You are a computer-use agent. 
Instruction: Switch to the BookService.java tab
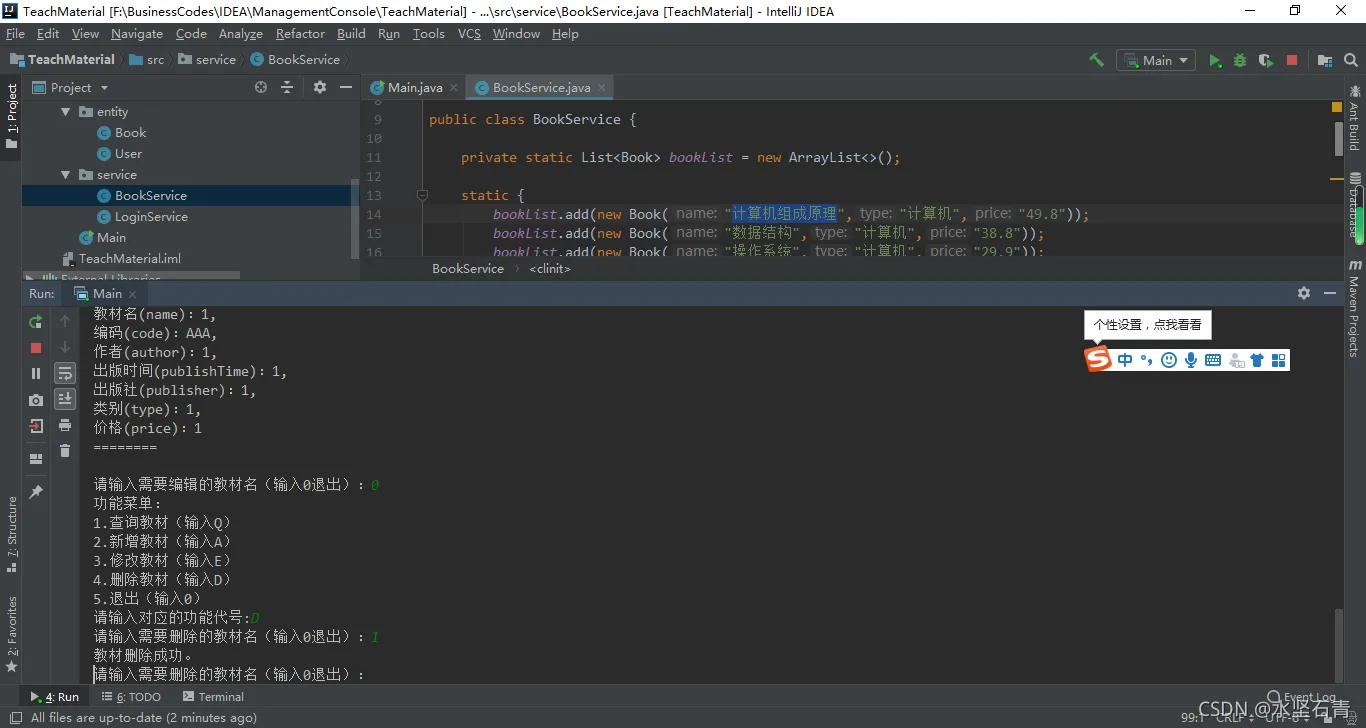[540, 87]
